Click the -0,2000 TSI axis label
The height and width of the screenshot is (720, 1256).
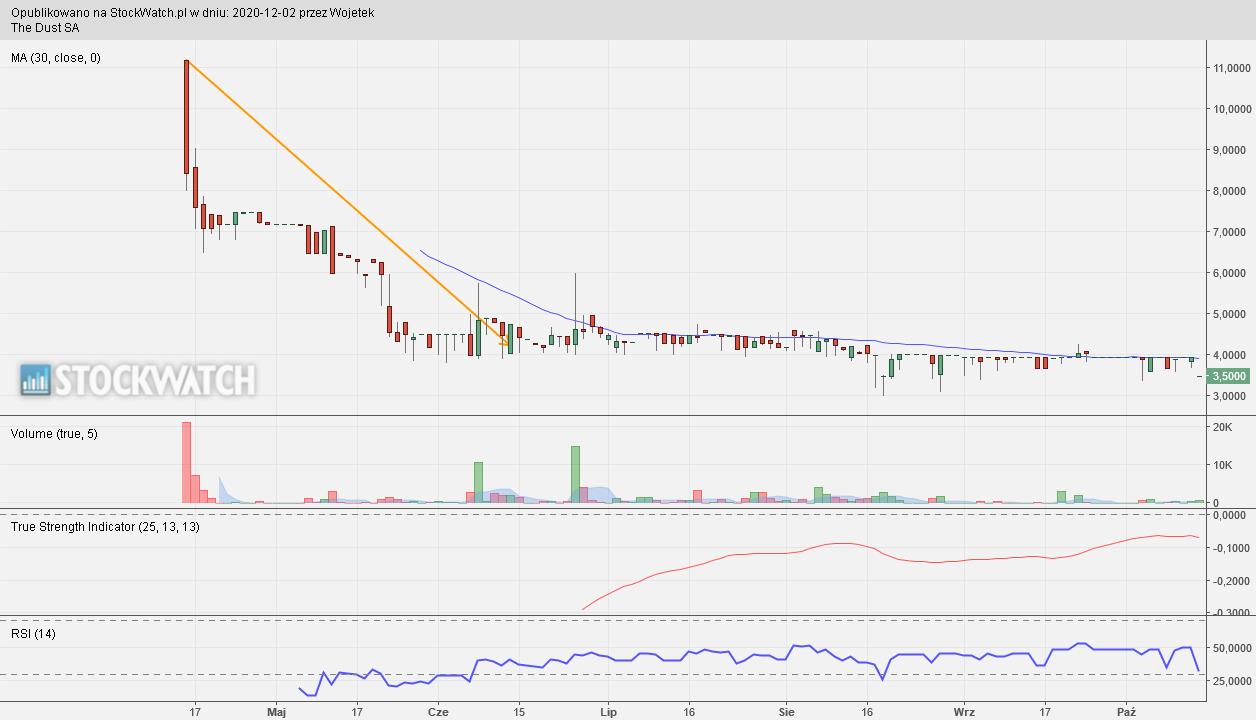click(1231, 581)
